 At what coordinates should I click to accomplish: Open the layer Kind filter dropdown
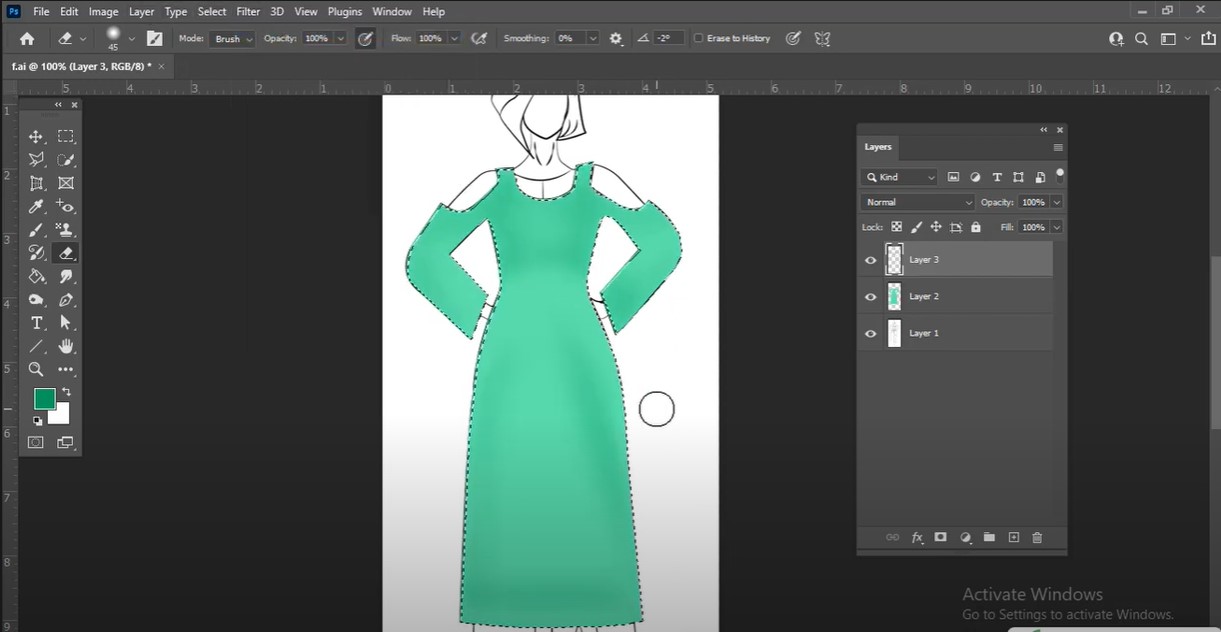[900, 177]
